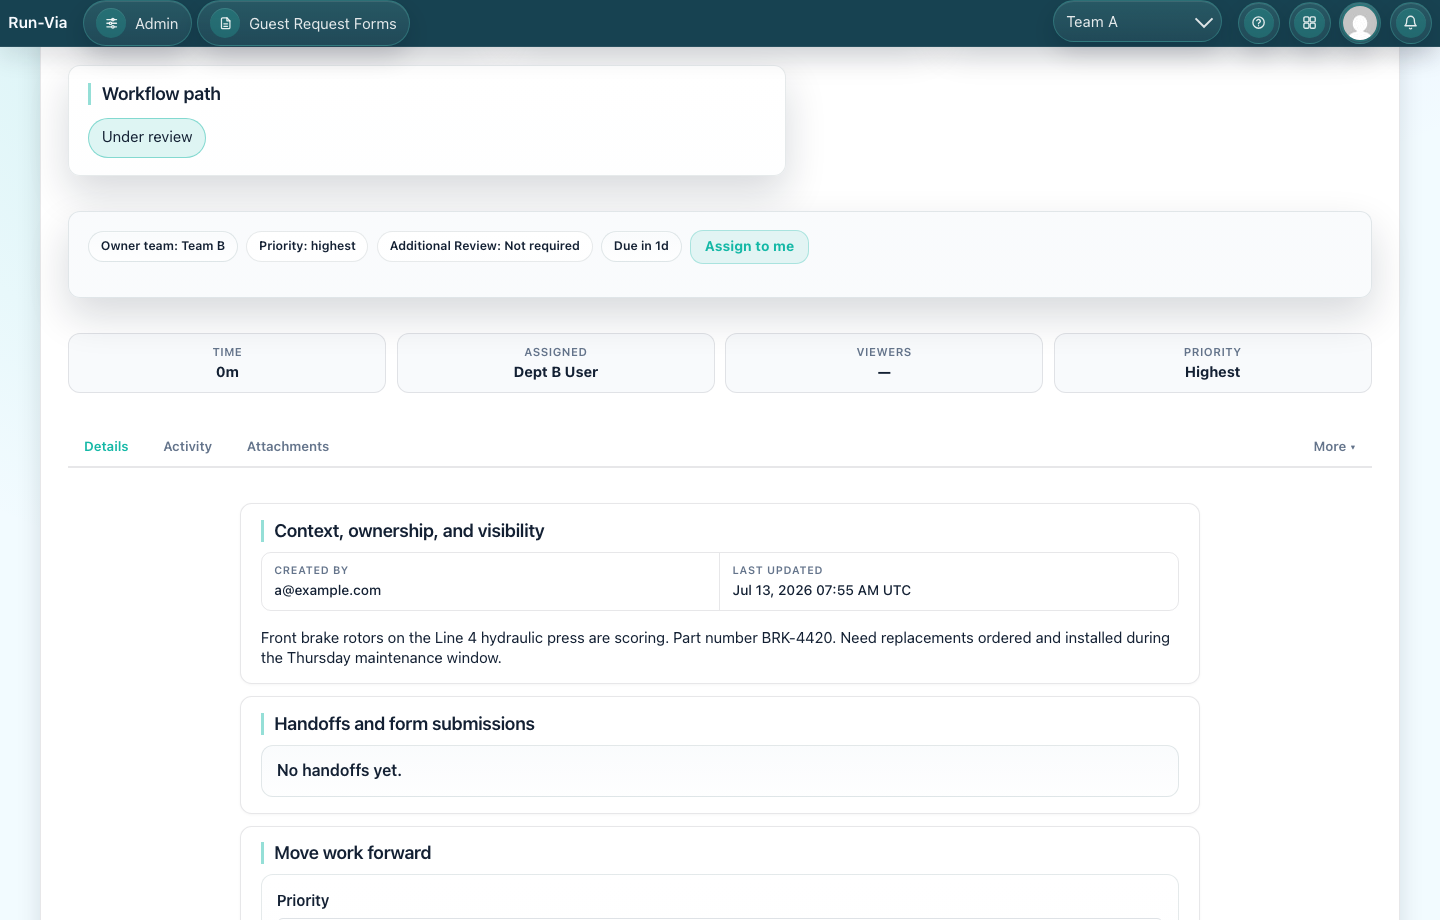1440x920 pixels.
Task: Click the Owner team: Team B chip
Action: (163, 246)
